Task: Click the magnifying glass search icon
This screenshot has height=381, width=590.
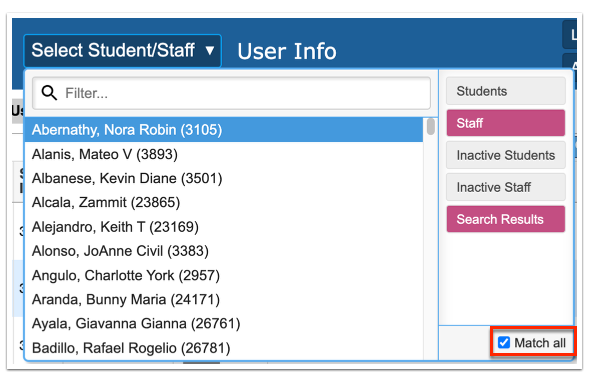Action: tap(49, 93)
